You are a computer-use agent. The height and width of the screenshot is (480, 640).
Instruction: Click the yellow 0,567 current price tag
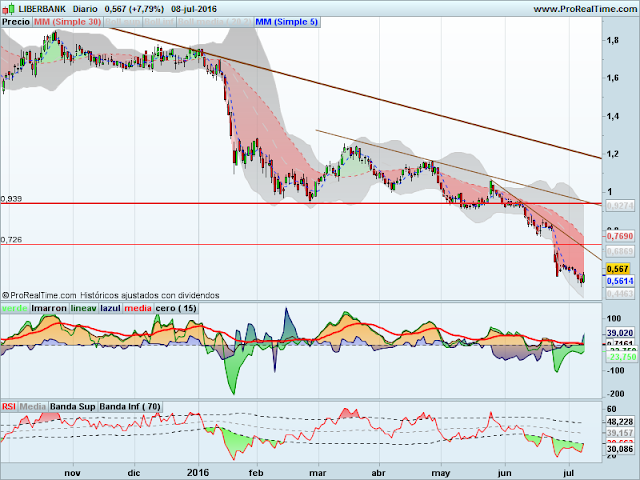[x=618, y=269]
